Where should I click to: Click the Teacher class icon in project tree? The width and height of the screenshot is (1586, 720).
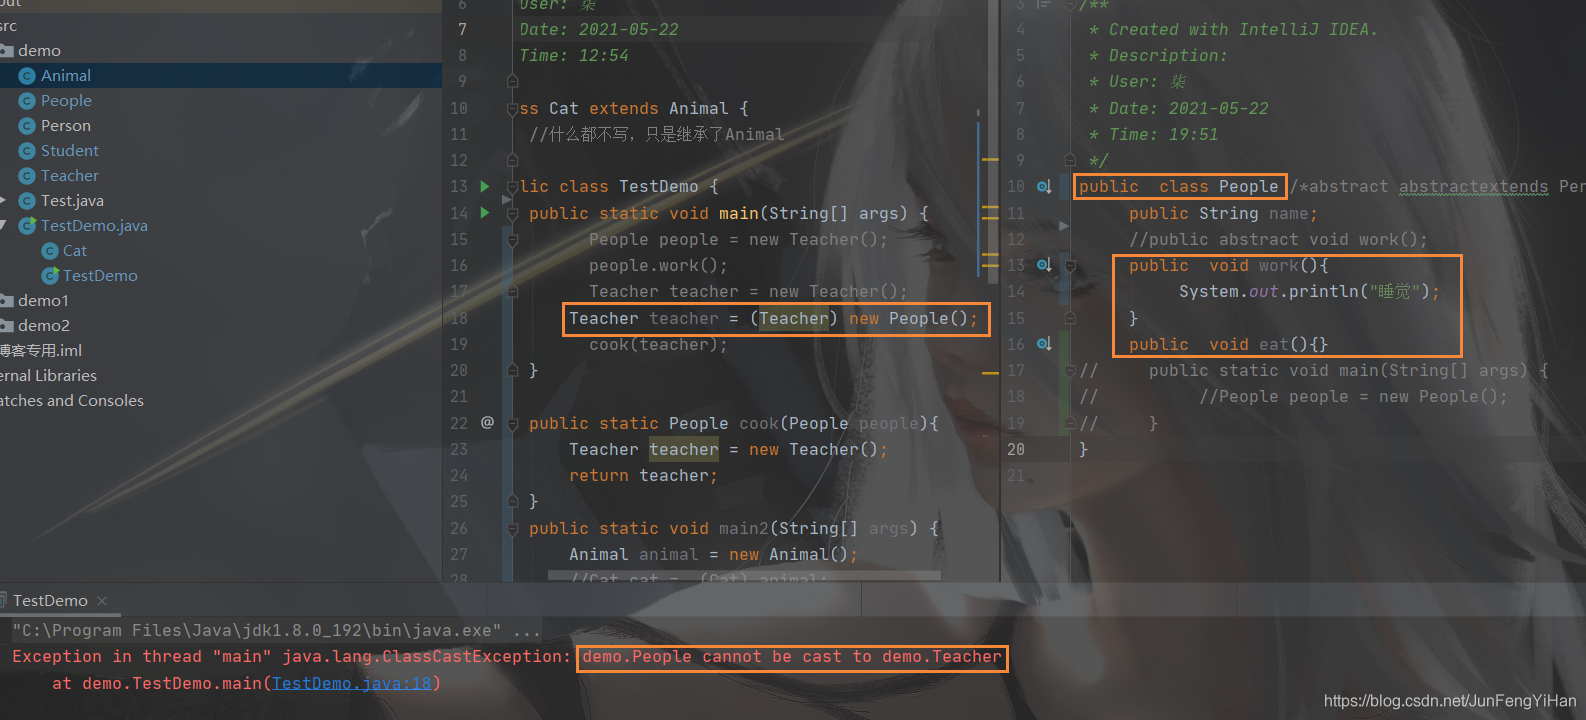[x=27, y=176]
